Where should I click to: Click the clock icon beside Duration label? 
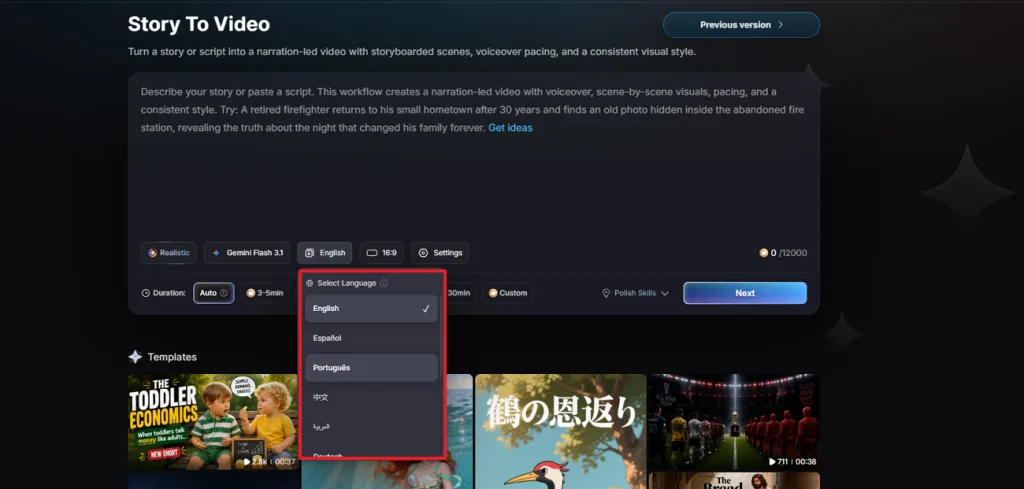click(x=146, y=293)
